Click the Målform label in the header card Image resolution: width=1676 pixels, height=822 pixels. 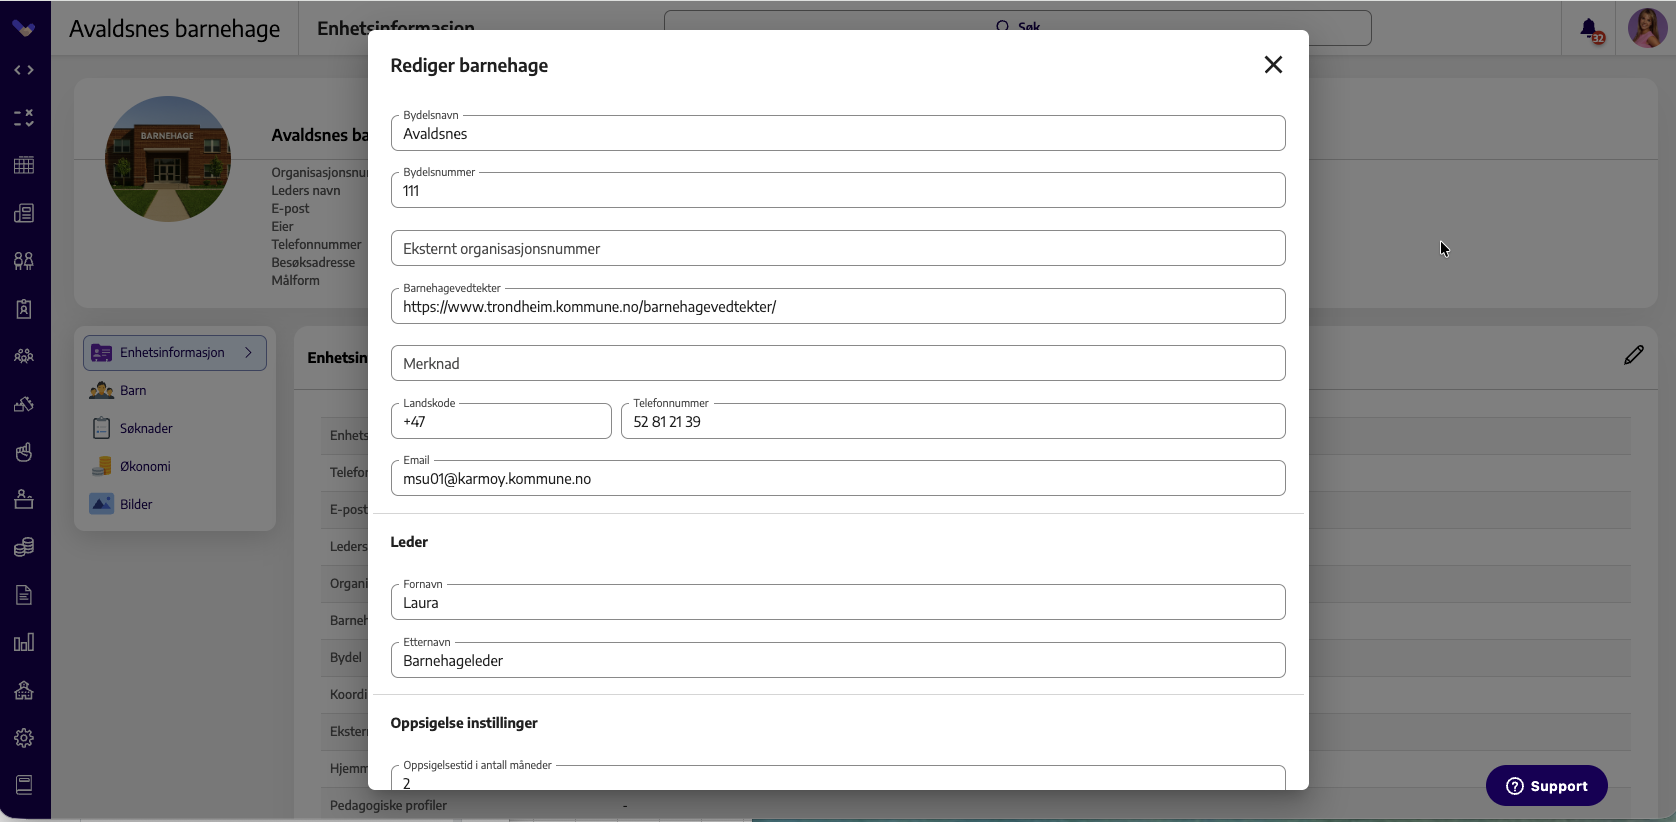click(295, 281)
